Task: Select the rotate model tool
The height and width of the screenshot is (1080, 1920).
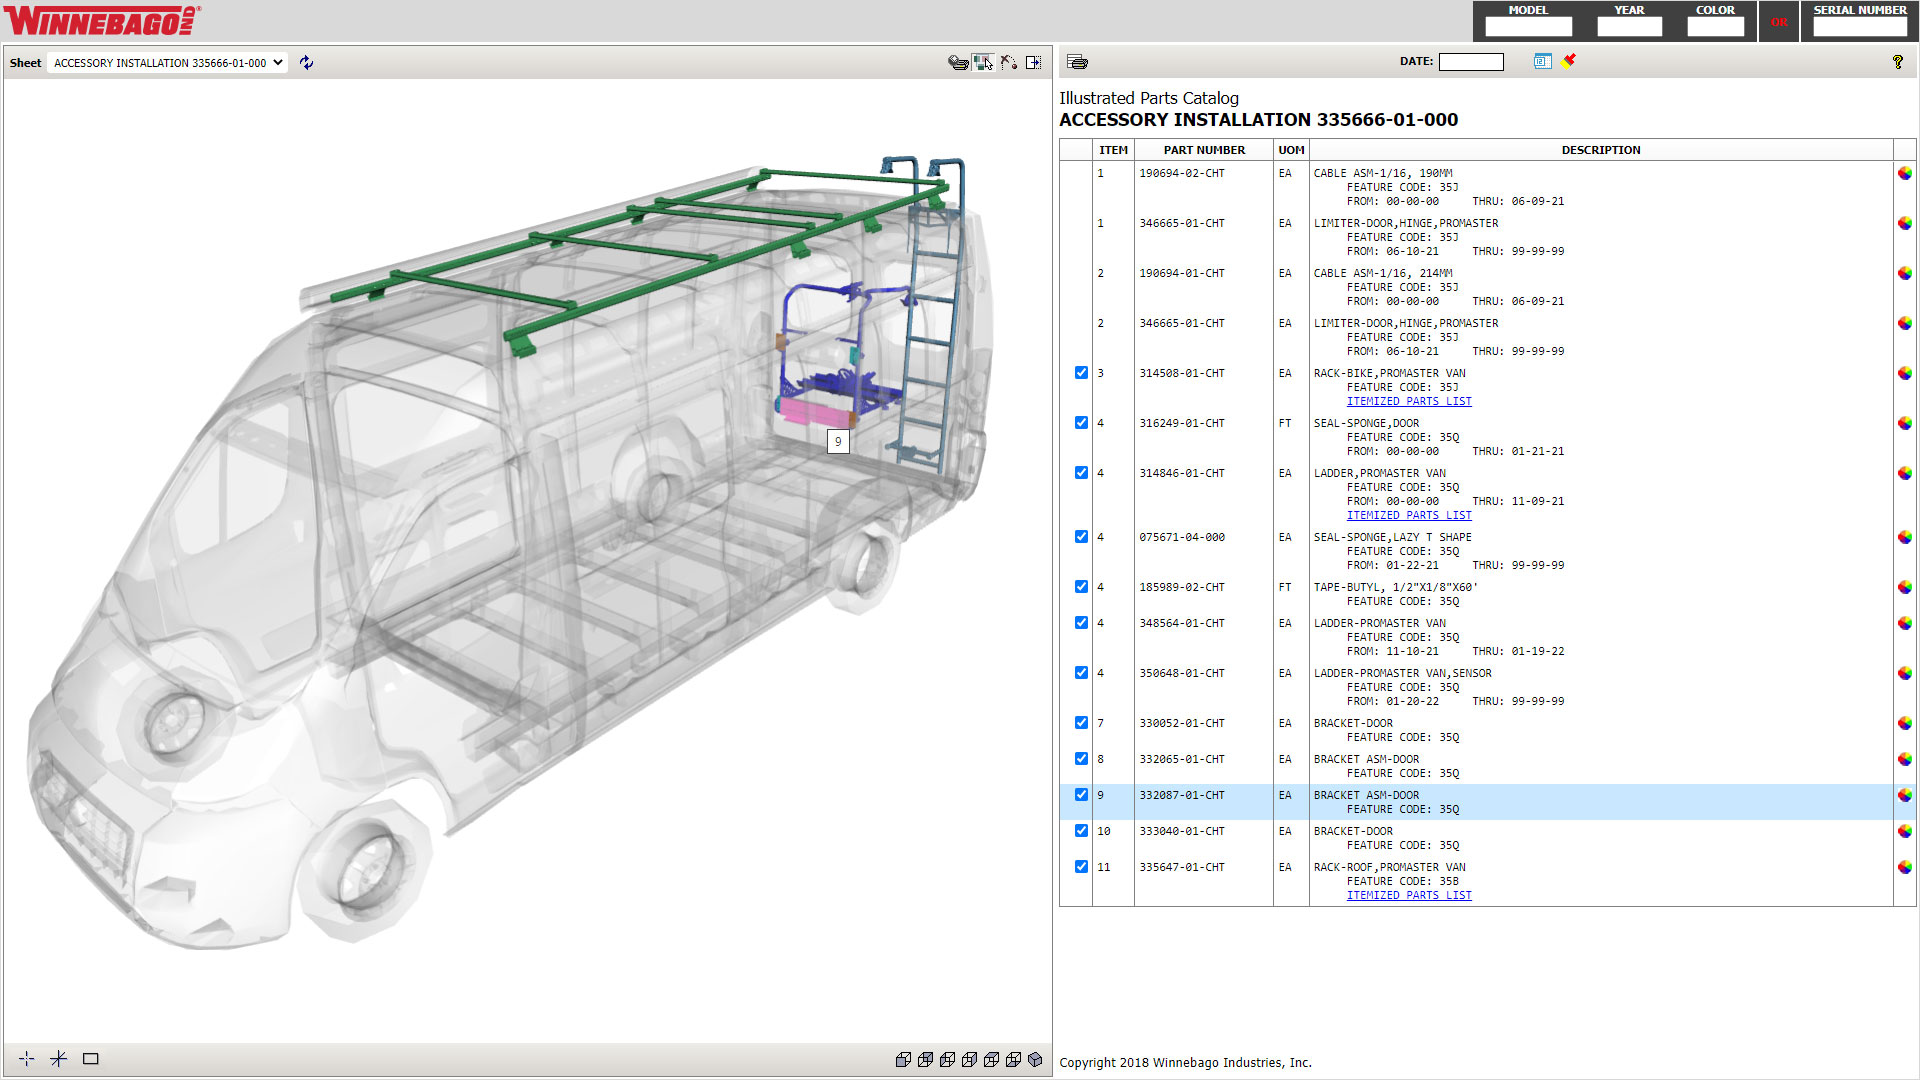Action: click(1009, 62)
